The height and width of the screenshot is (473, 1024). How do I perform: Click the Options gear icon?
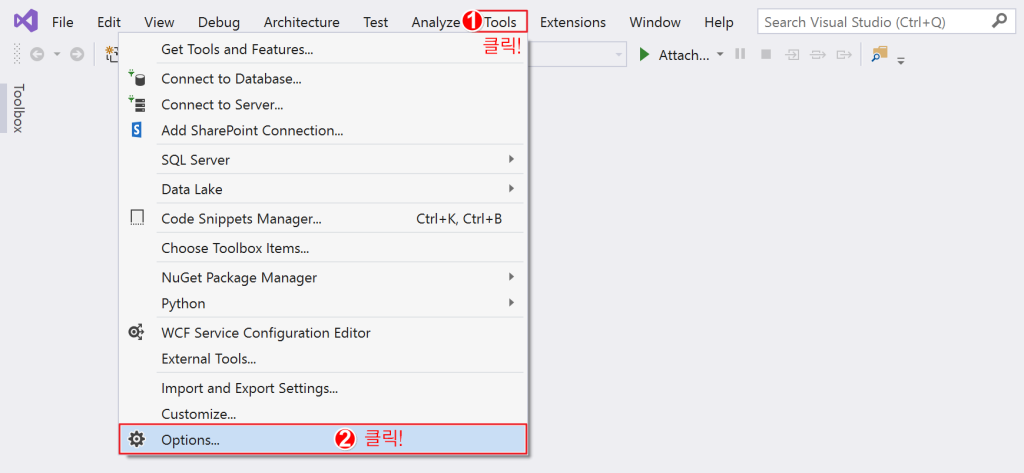(x=136, y=439)
